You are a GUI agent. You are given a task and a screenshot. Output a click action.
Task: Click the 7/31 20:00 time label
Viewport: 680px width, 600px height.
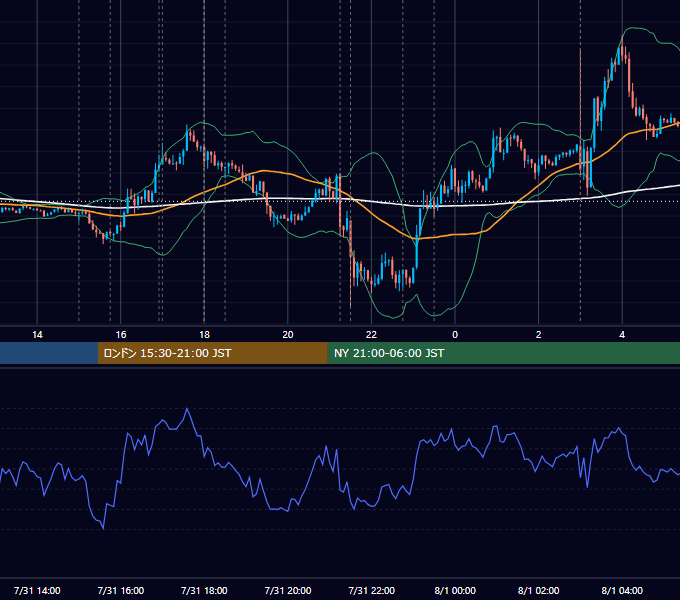[x=288, y=590]
